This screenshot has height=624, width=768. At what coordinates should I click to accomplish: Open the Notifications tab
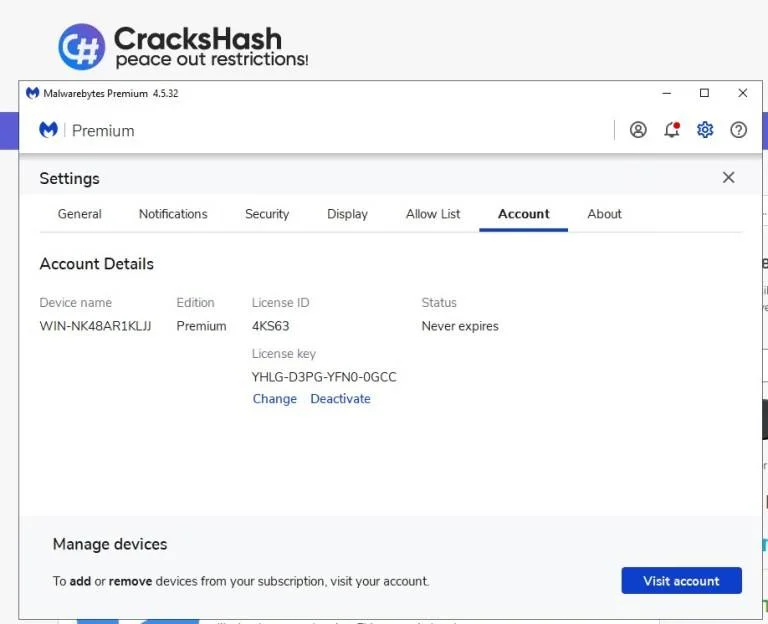pyautogui.click(x=173, y=214)
